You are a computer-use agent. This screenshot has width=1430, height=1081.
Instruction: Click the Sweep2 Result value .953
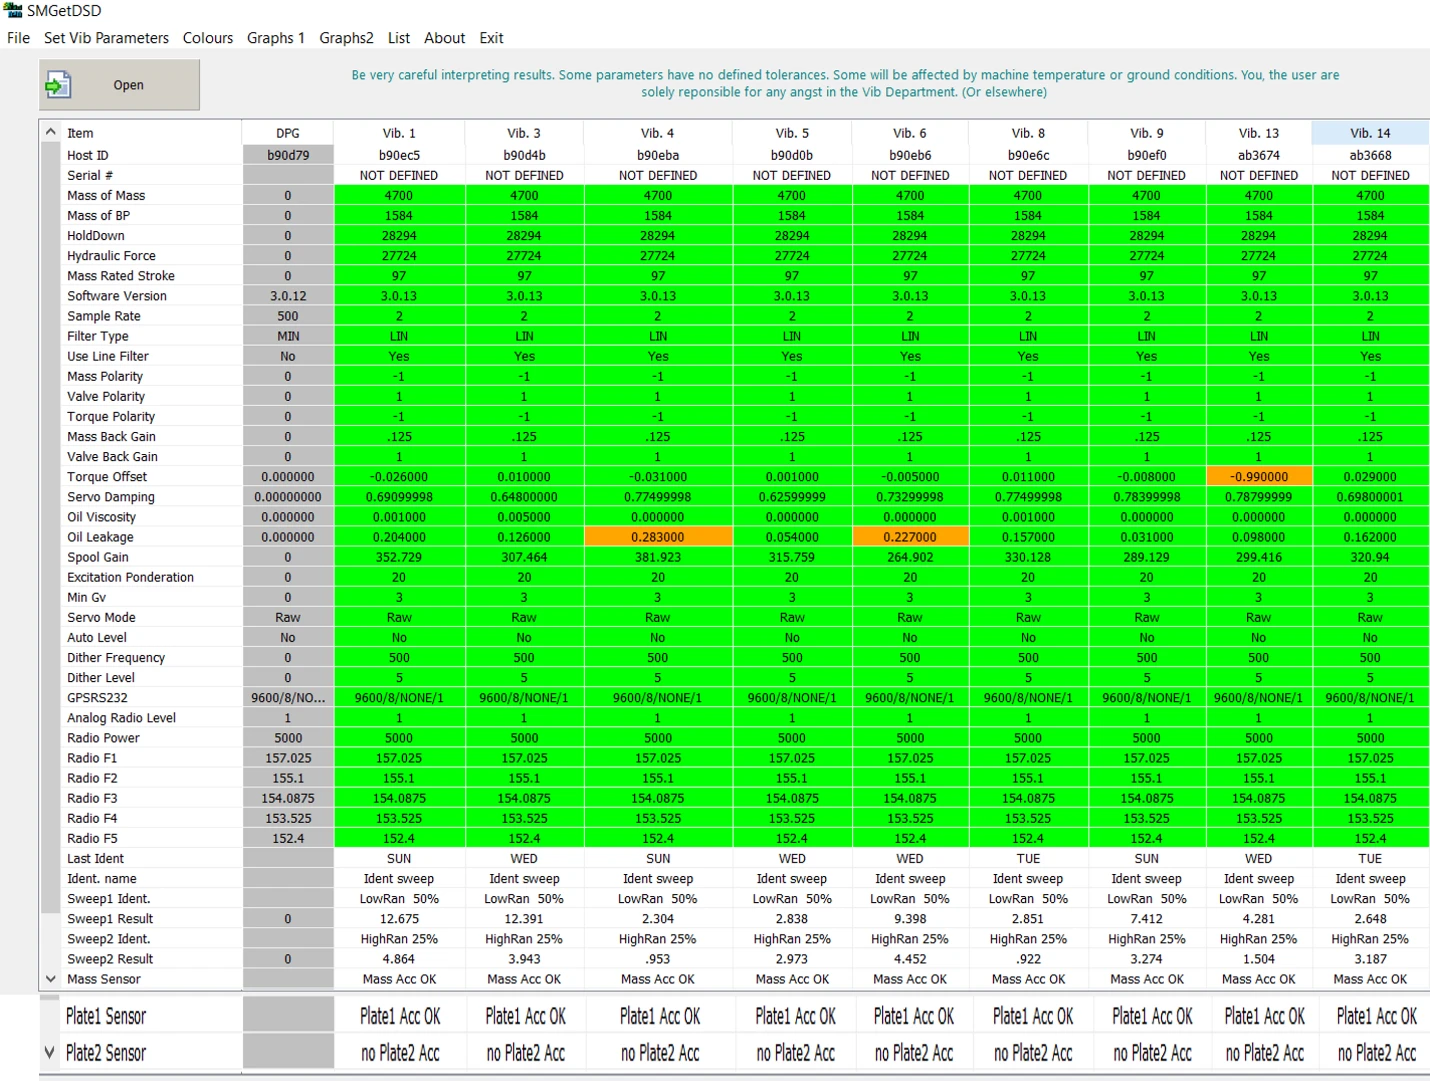(658, 959)
